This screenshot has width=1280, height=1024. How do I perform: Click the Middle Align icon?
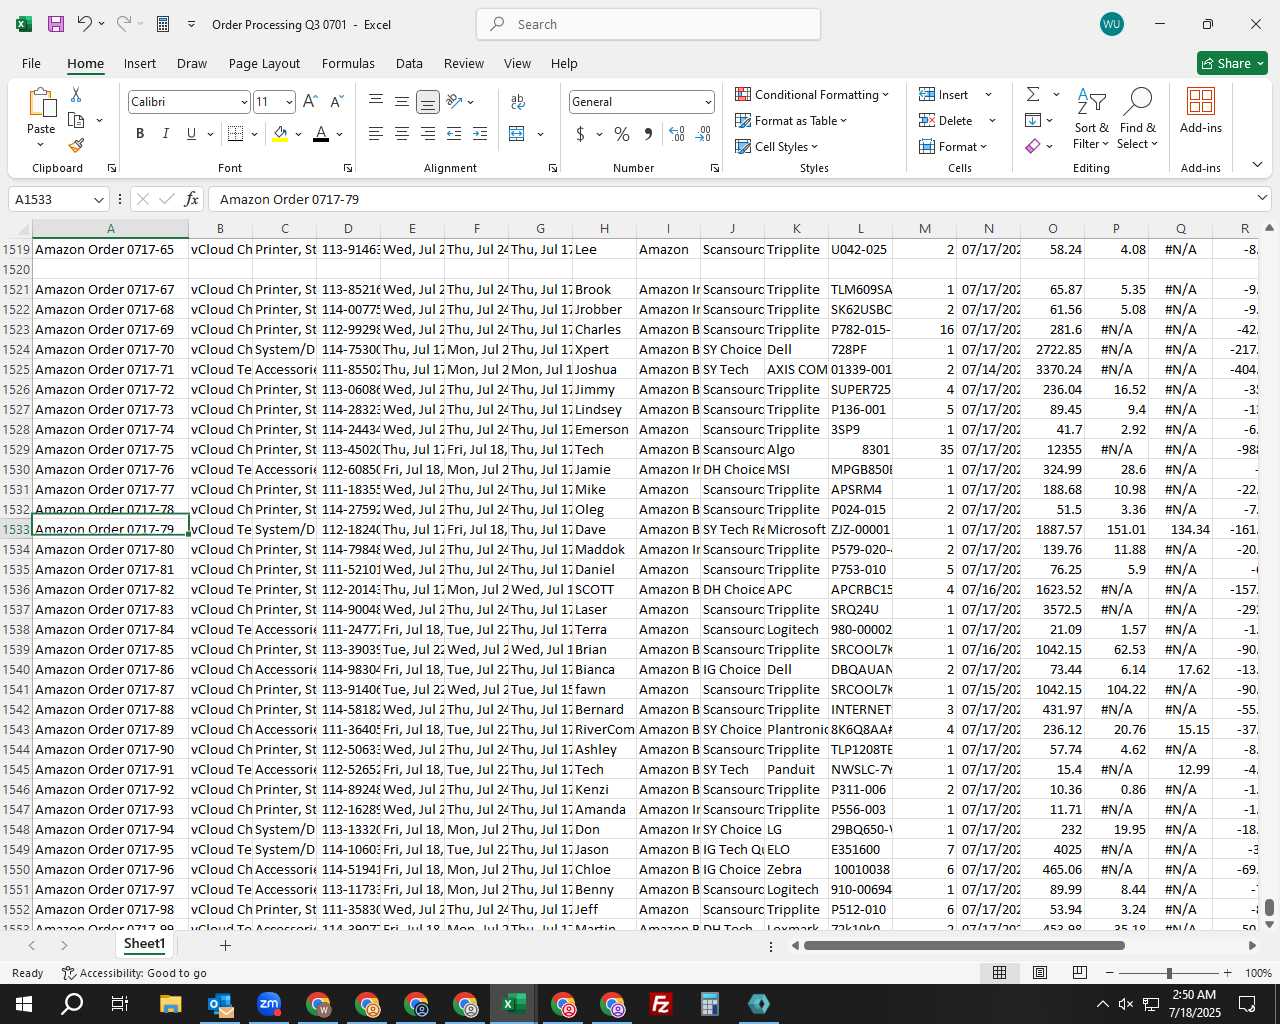(x=402, y=101)
